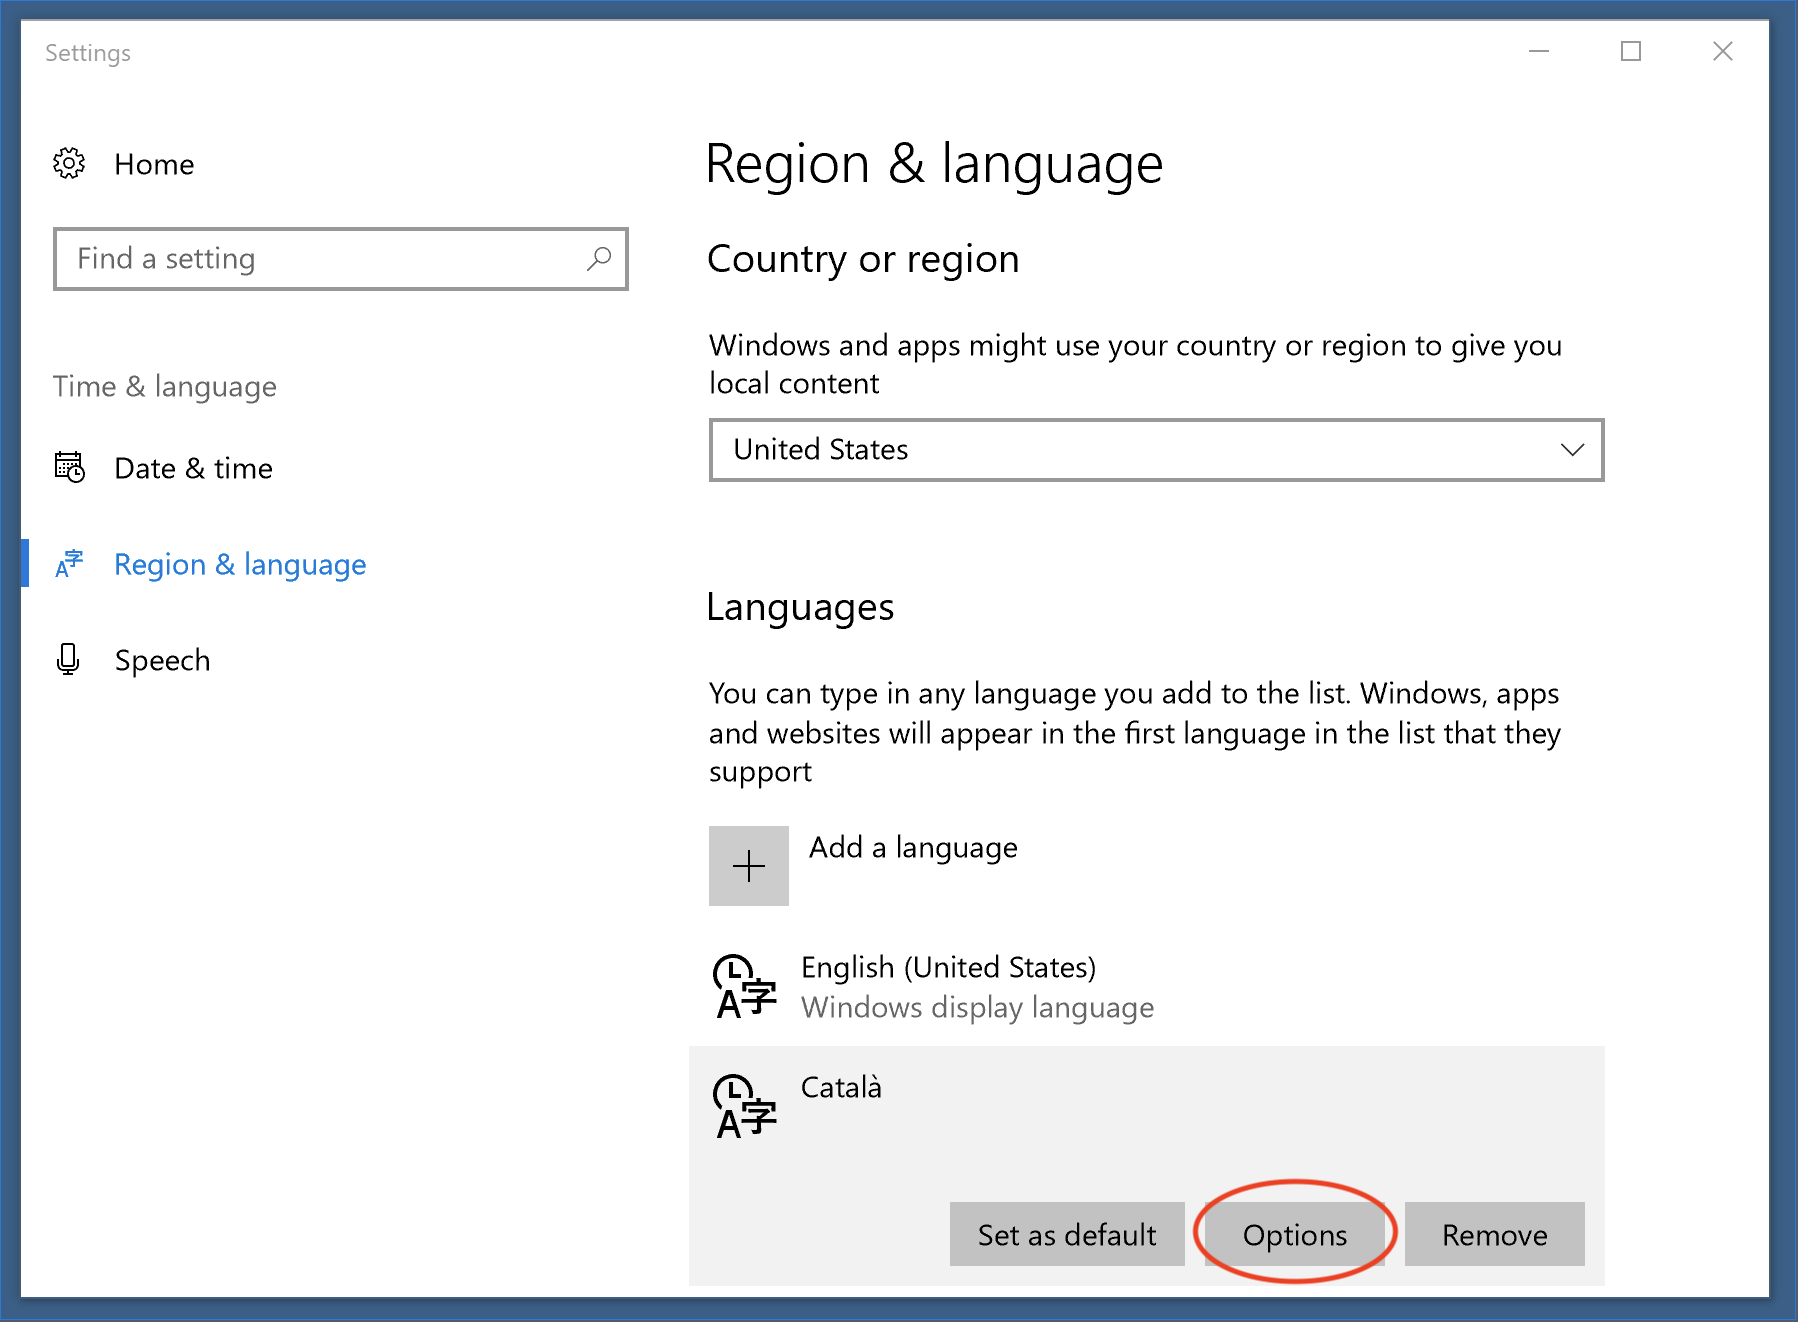Click the Languages section heading
This screenshot has width=1798, height=1322.
(x=800, y=608)
